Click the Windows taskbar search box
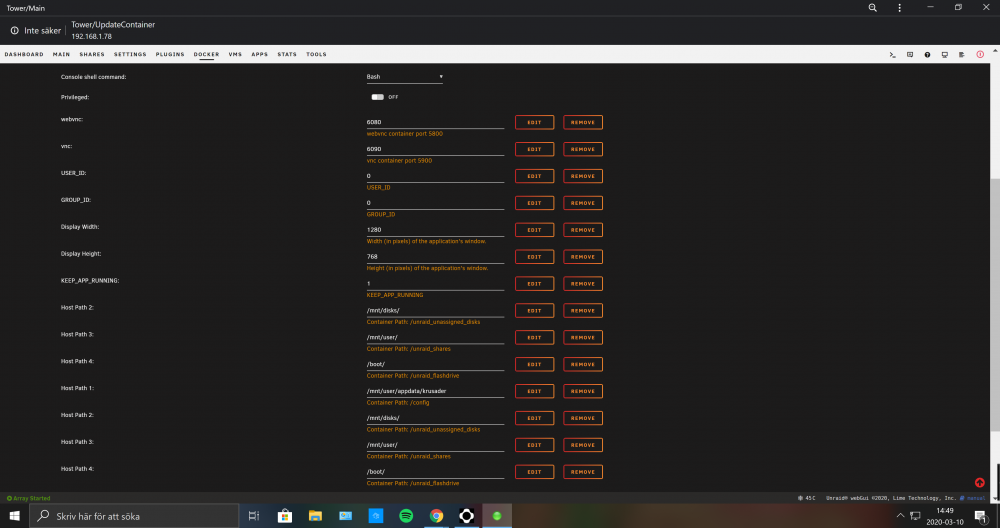Image resolution: width=1000 pixels, height=528 pixels. tap(134, 516)
